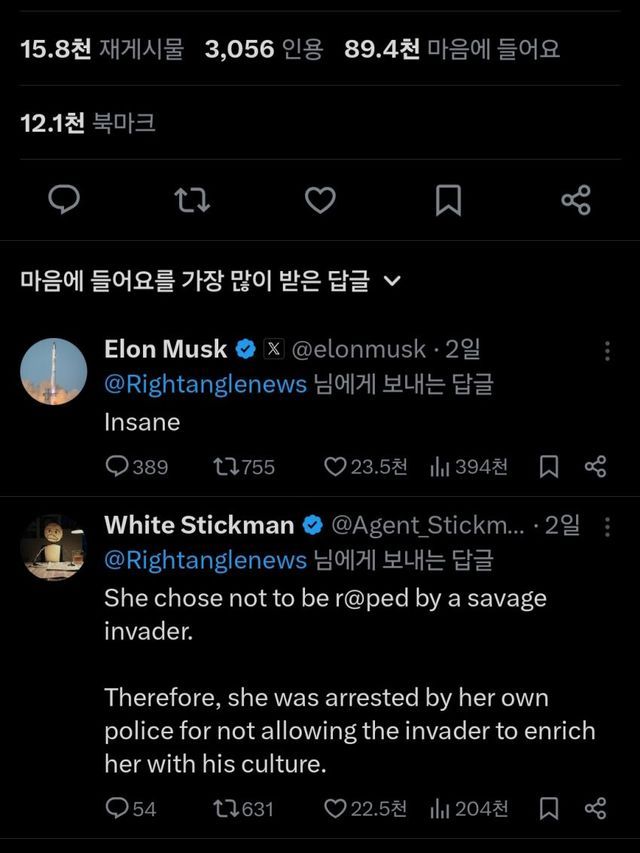Viewport: 640px width, 853px height.
Task: Repost Elon Musk's reply showing 755 reposts
Action: 225,466
